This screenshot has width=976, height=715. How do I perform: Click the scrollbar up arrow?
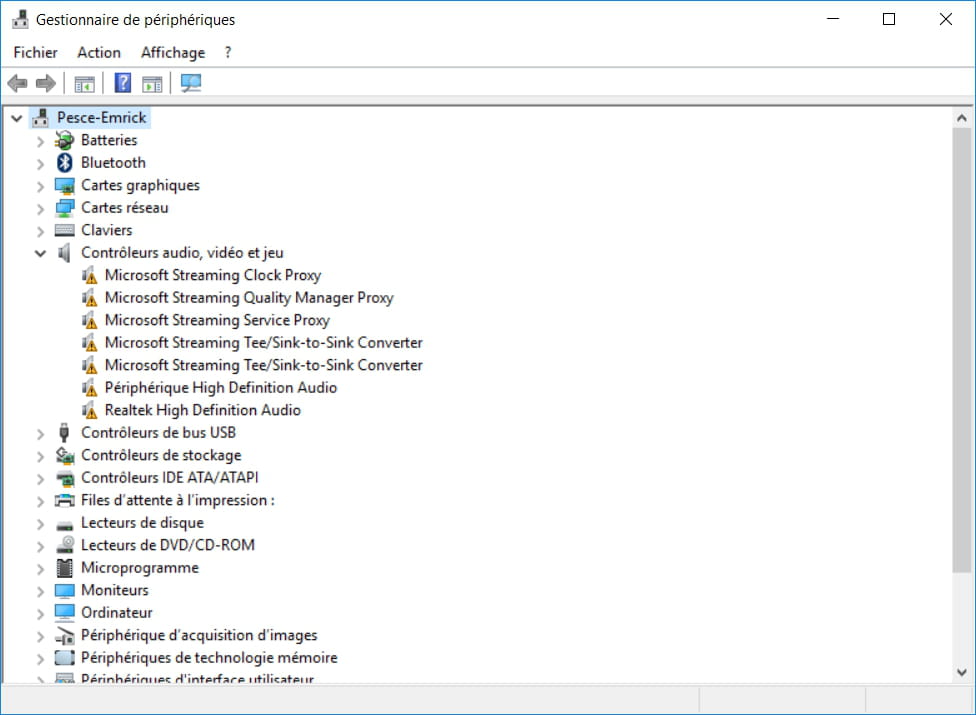coord(962,118)
